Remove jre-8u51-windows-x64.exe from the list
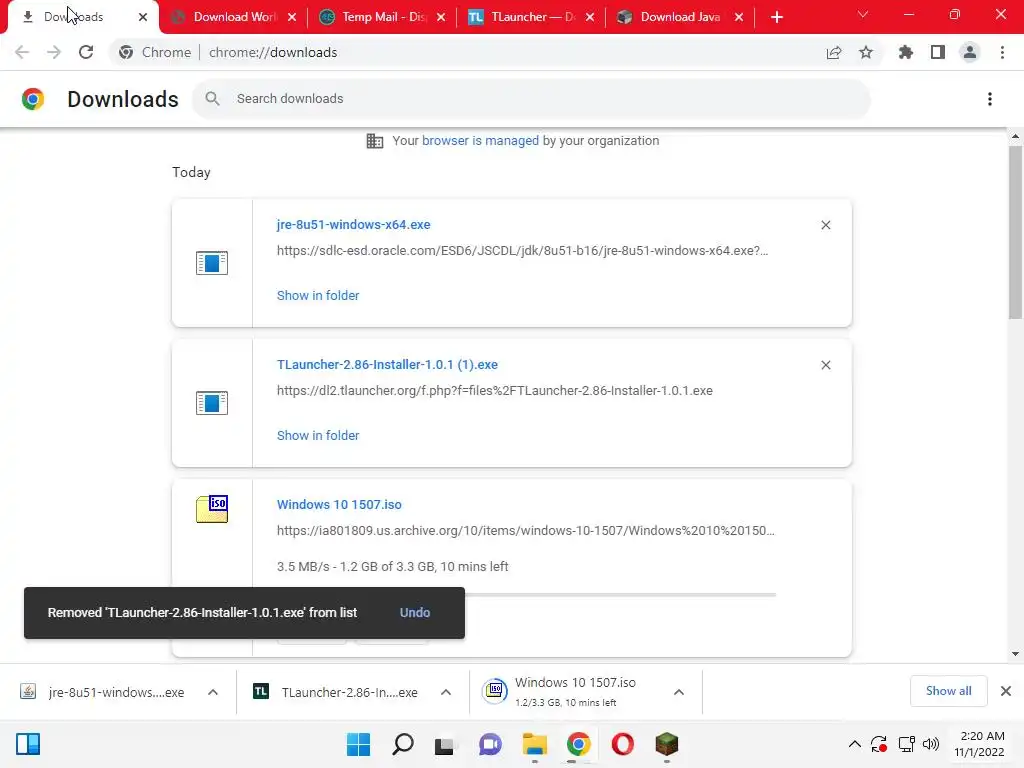1024x768 pixels. (825, 225)
